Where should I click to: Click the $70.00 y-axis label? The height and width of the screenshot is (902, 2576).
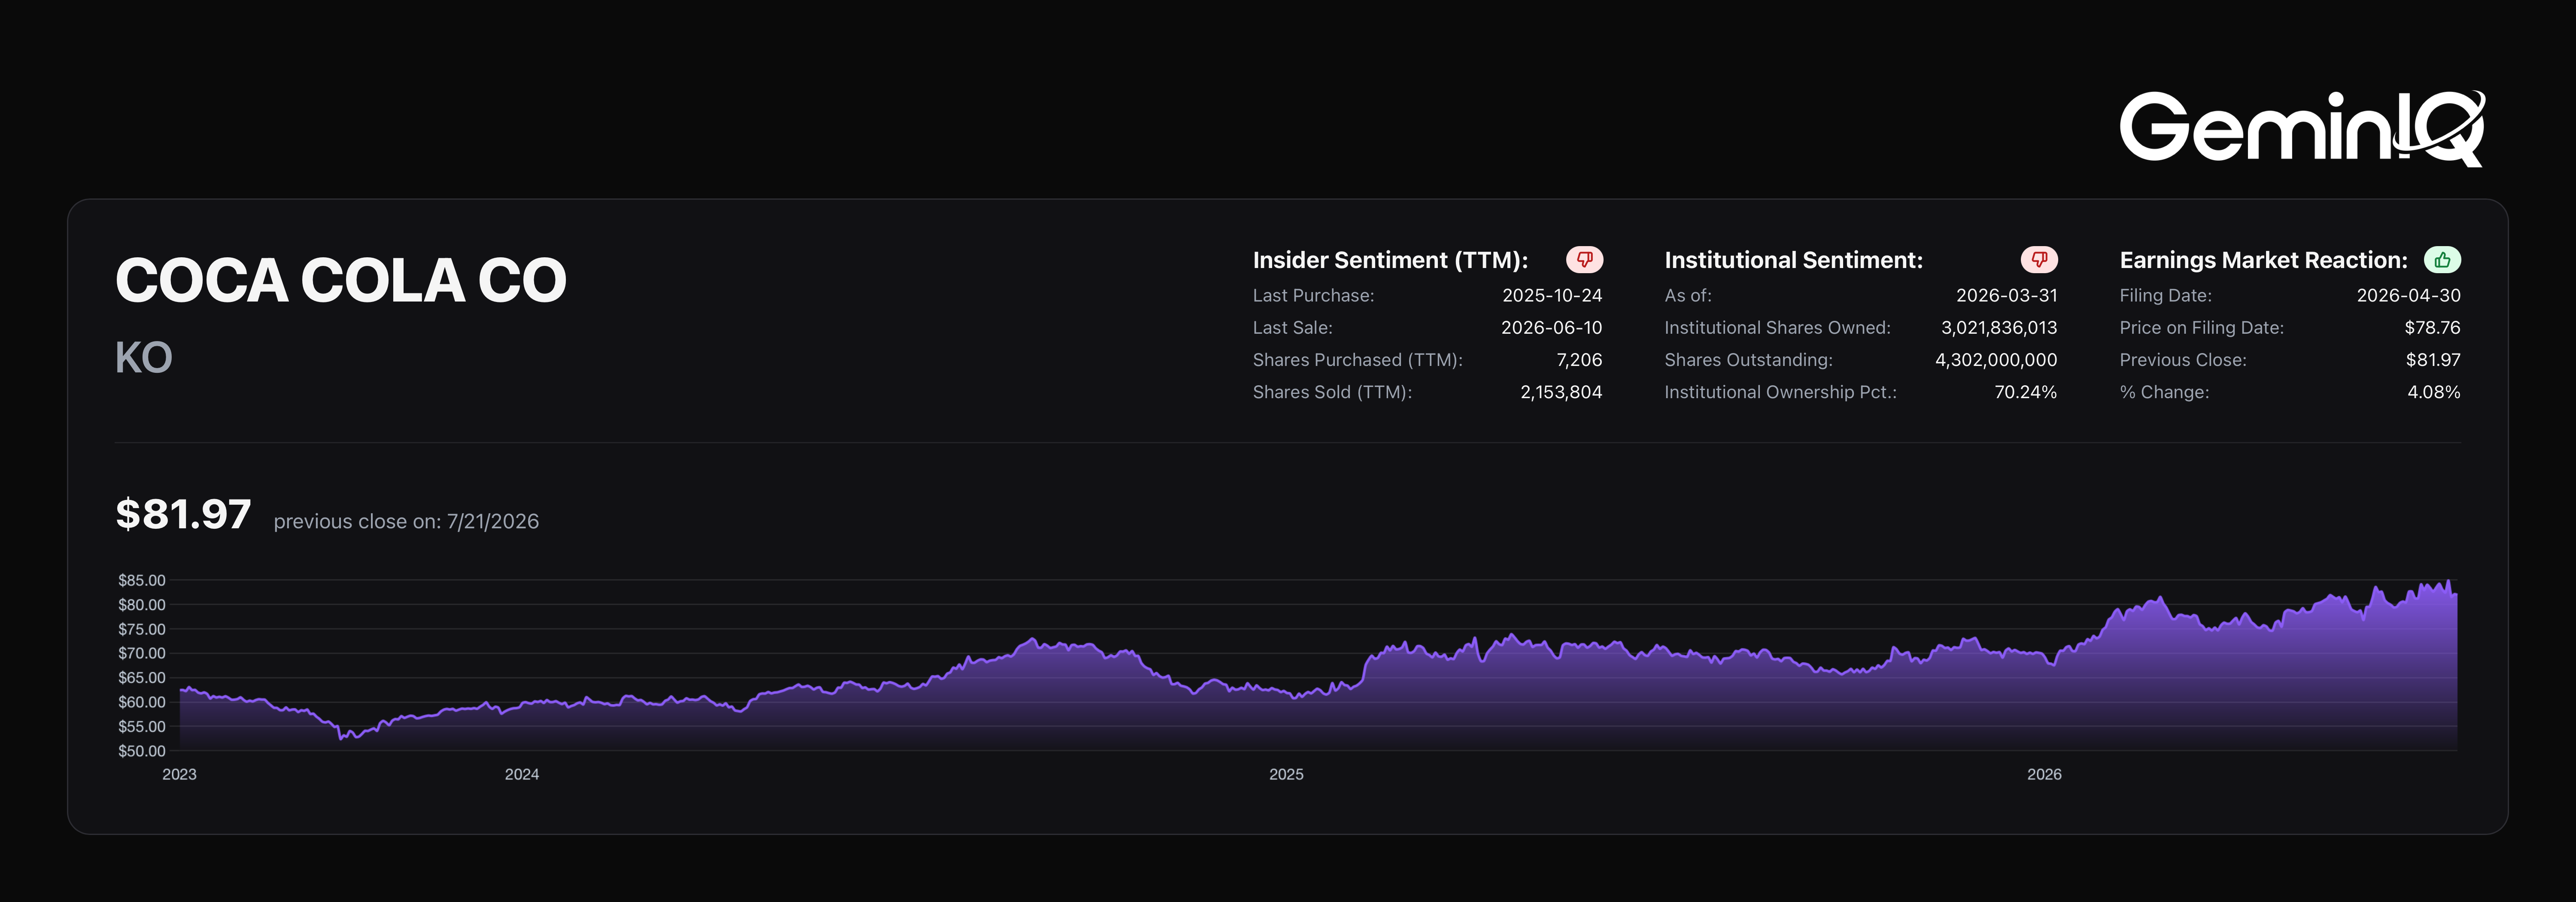pos(142,653)
